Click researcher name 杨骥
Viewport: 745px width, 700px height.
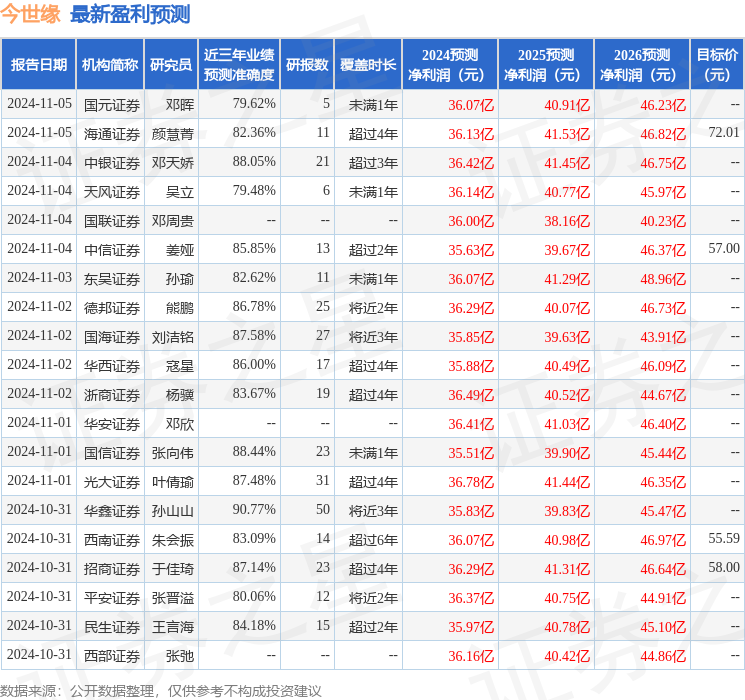coord(180,394)
